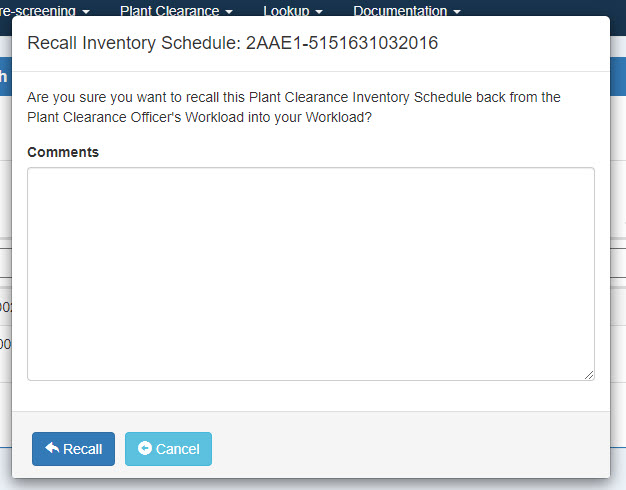Click empty footer area beside Cancel

pos(400,449)
